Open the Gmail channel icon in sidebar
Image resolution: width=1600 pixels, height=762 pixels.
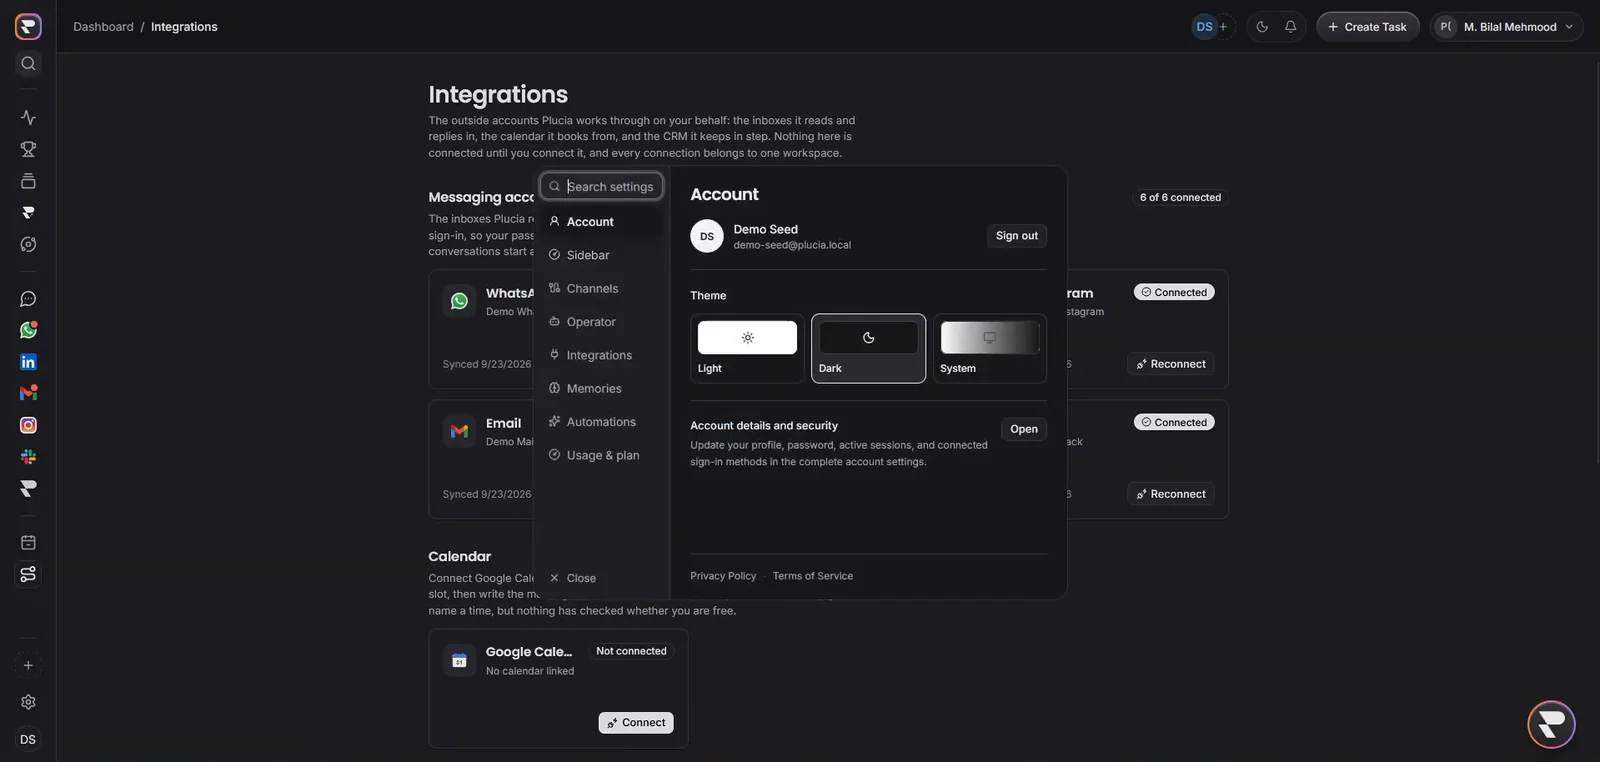[x=28, y=393]
